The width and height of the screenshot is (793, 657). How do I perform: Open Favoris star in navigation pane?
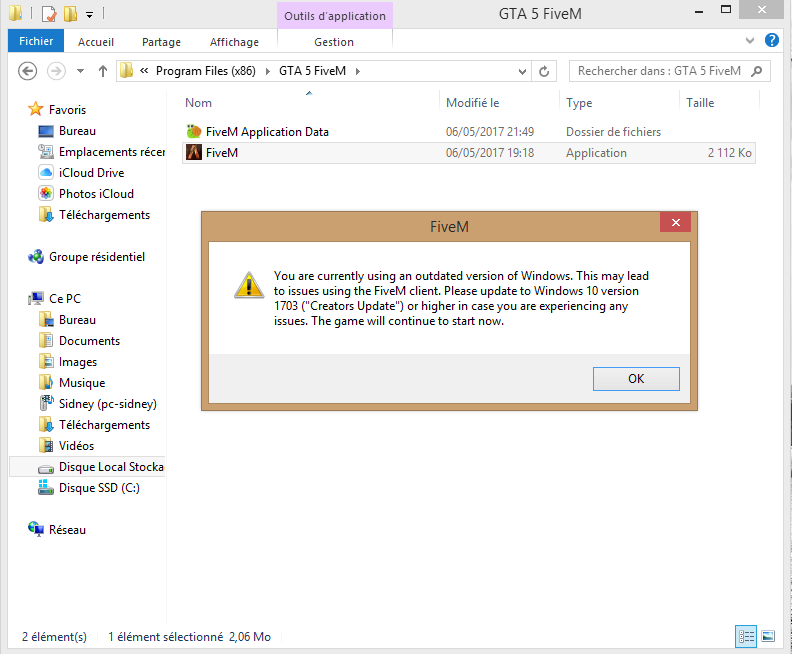35,109
